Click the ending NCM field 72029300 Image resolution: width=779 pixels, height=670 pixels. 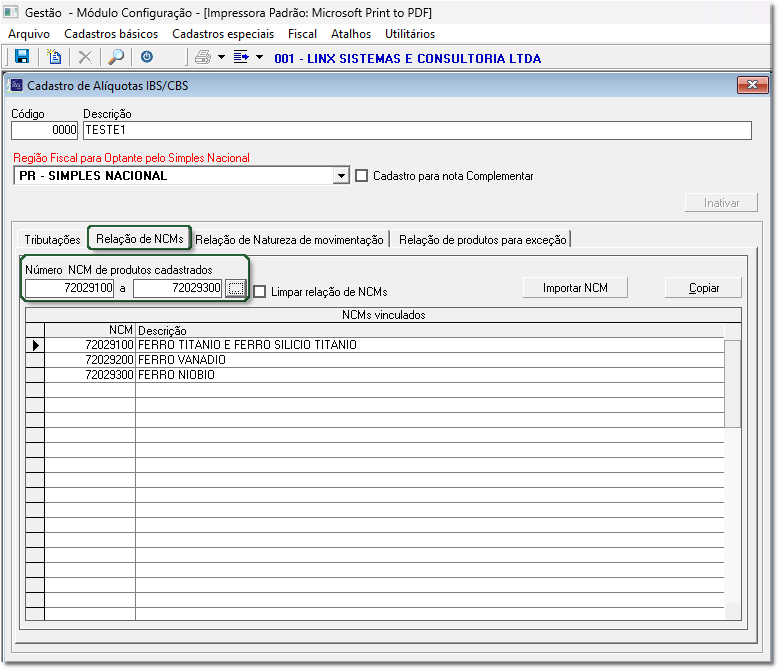point(177,288)
